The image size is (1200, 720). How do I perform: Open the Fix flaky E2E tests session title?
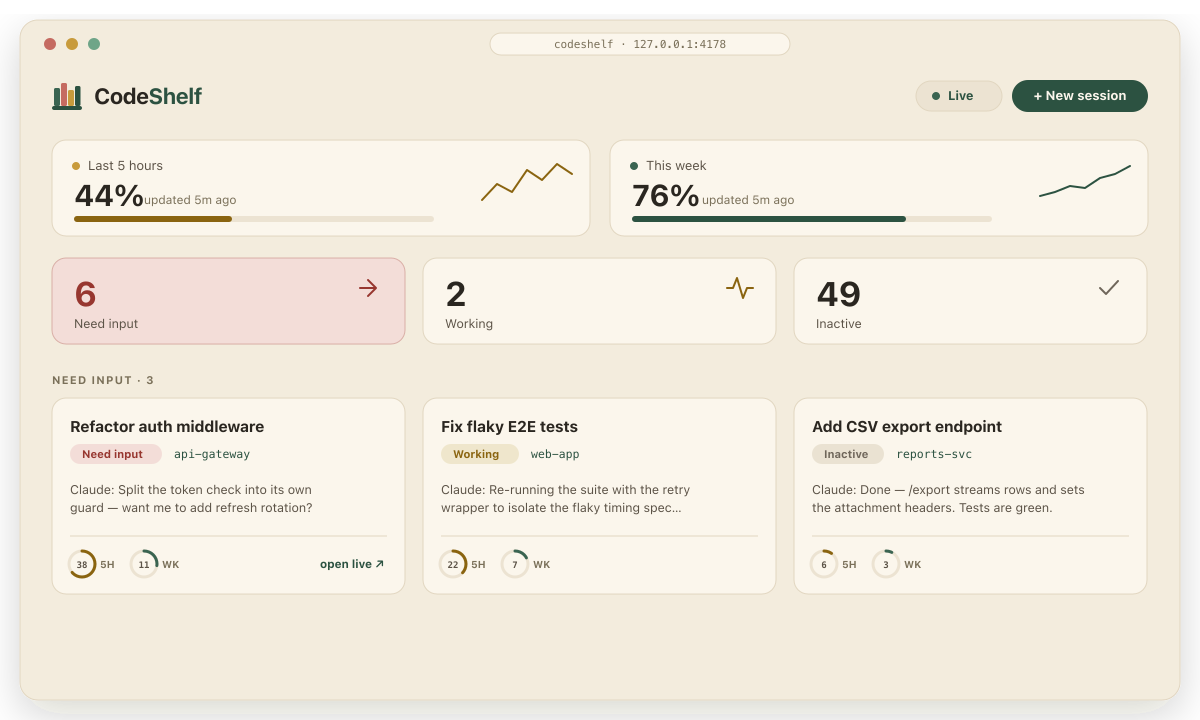coord(510,427)
